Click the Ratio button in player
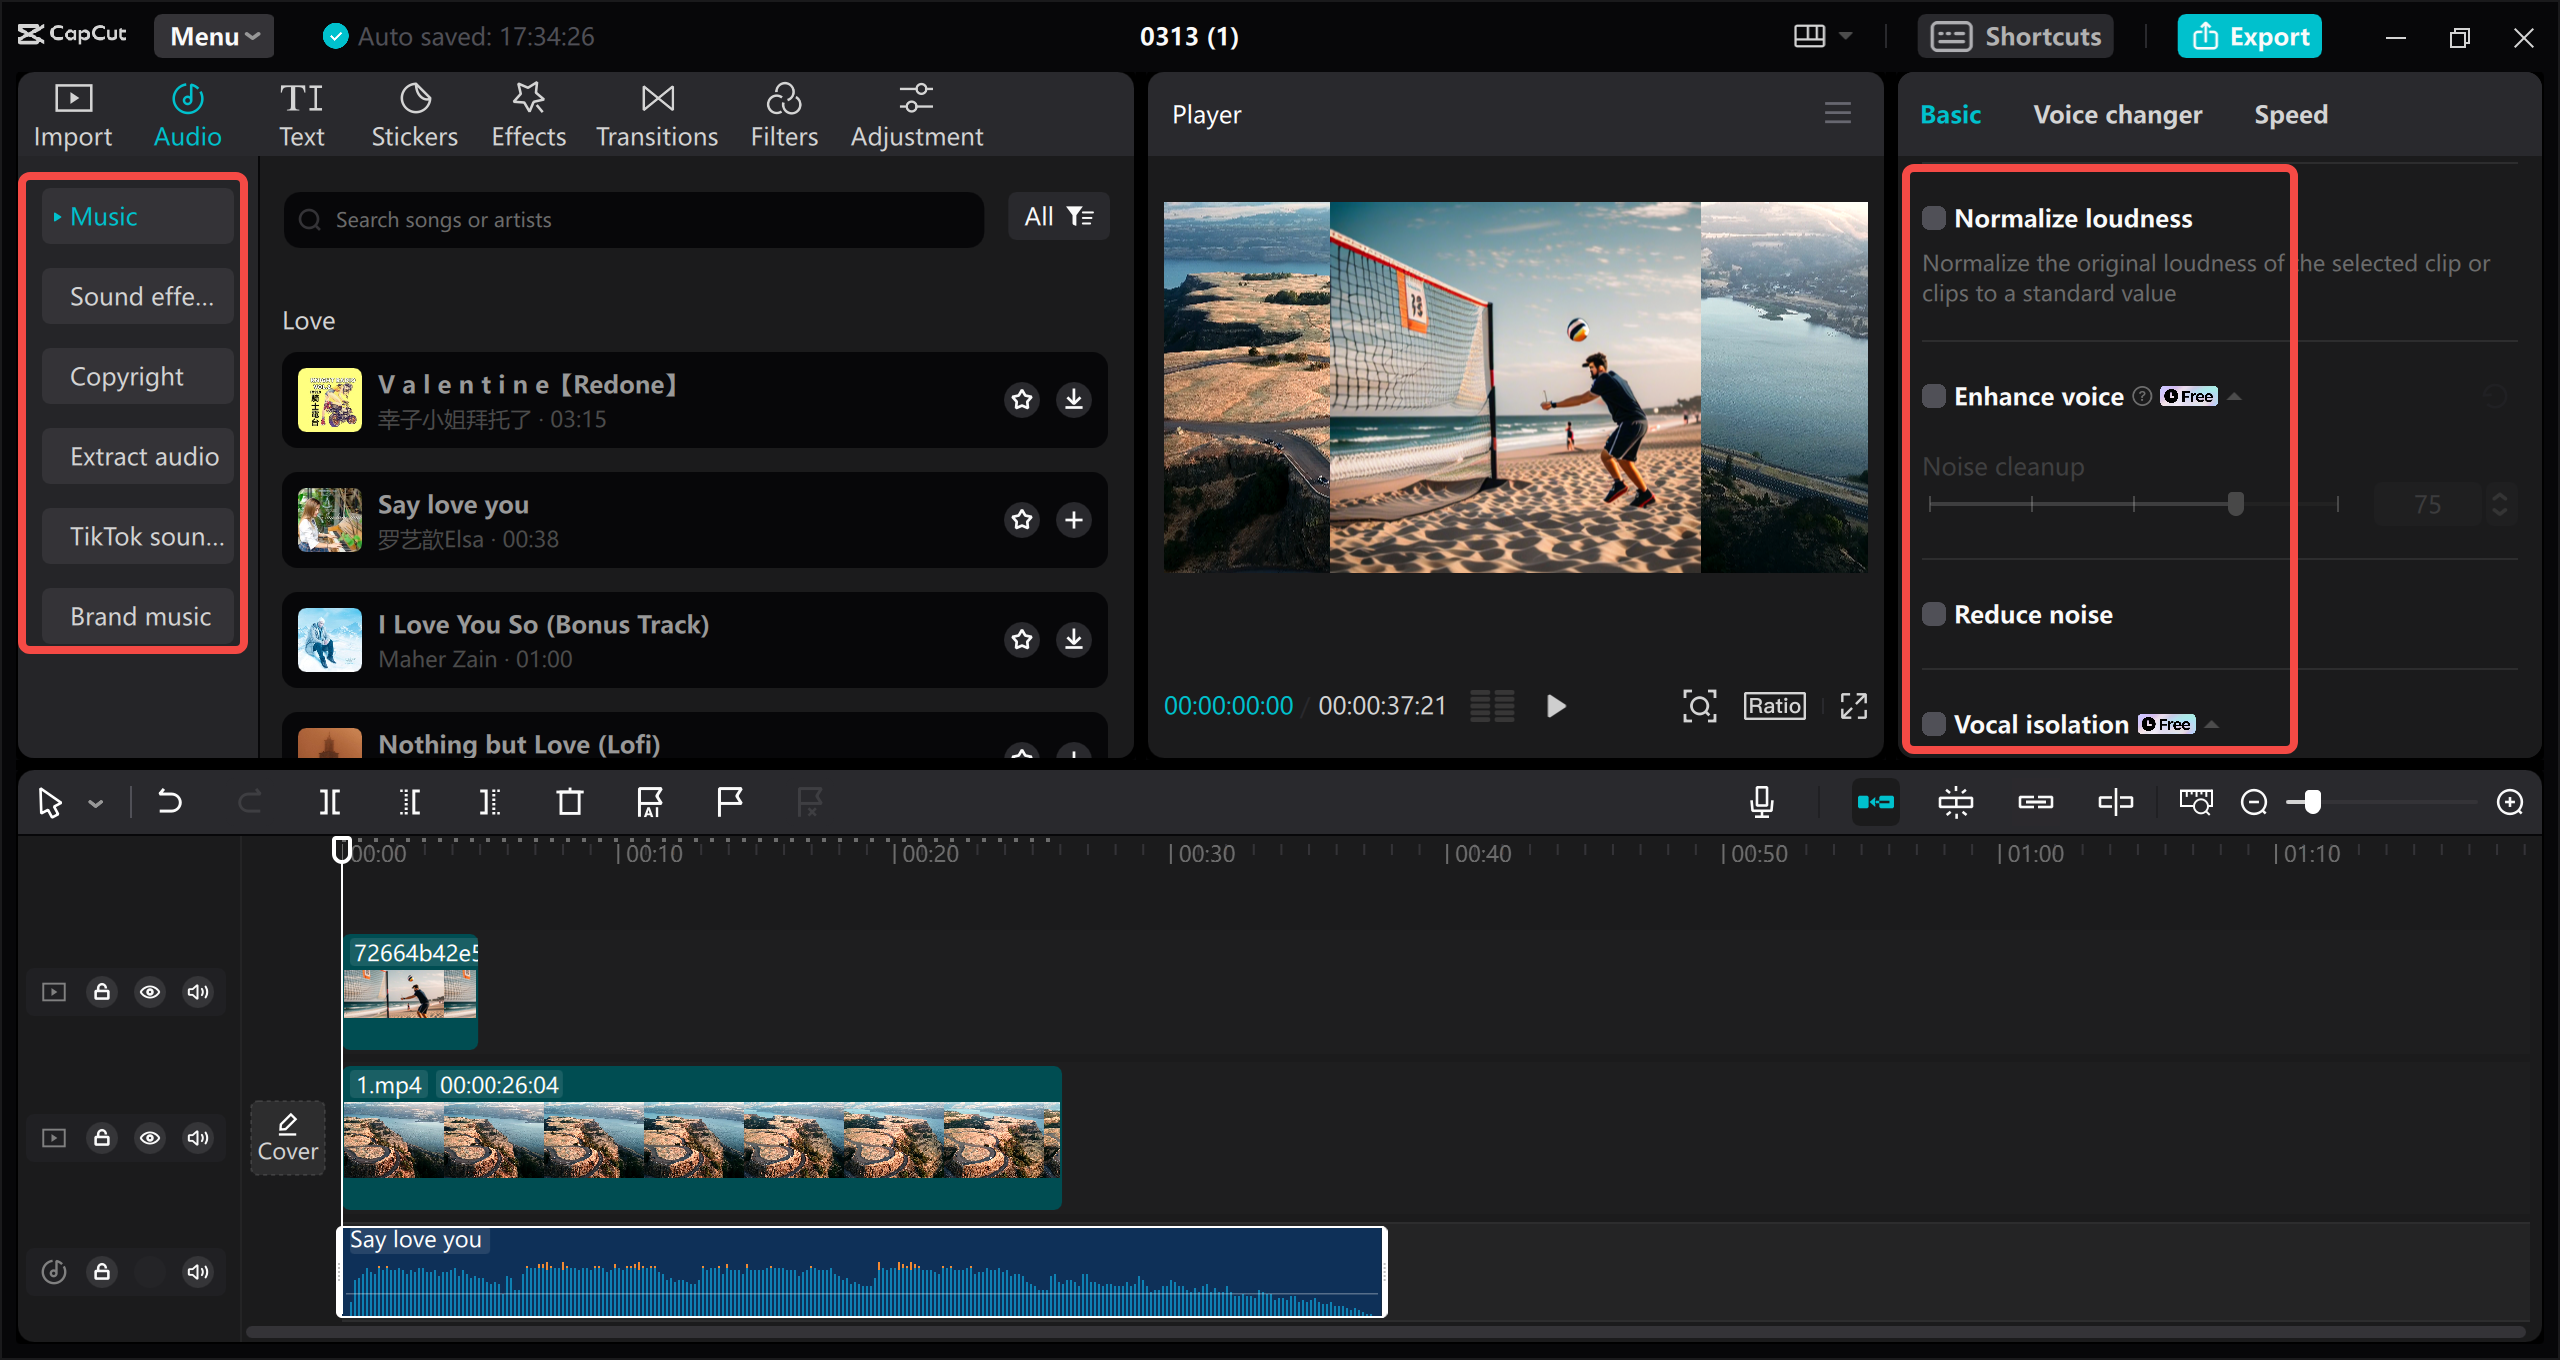The width and height of the screenshot is (2560, 1360). click(1774, 706)
